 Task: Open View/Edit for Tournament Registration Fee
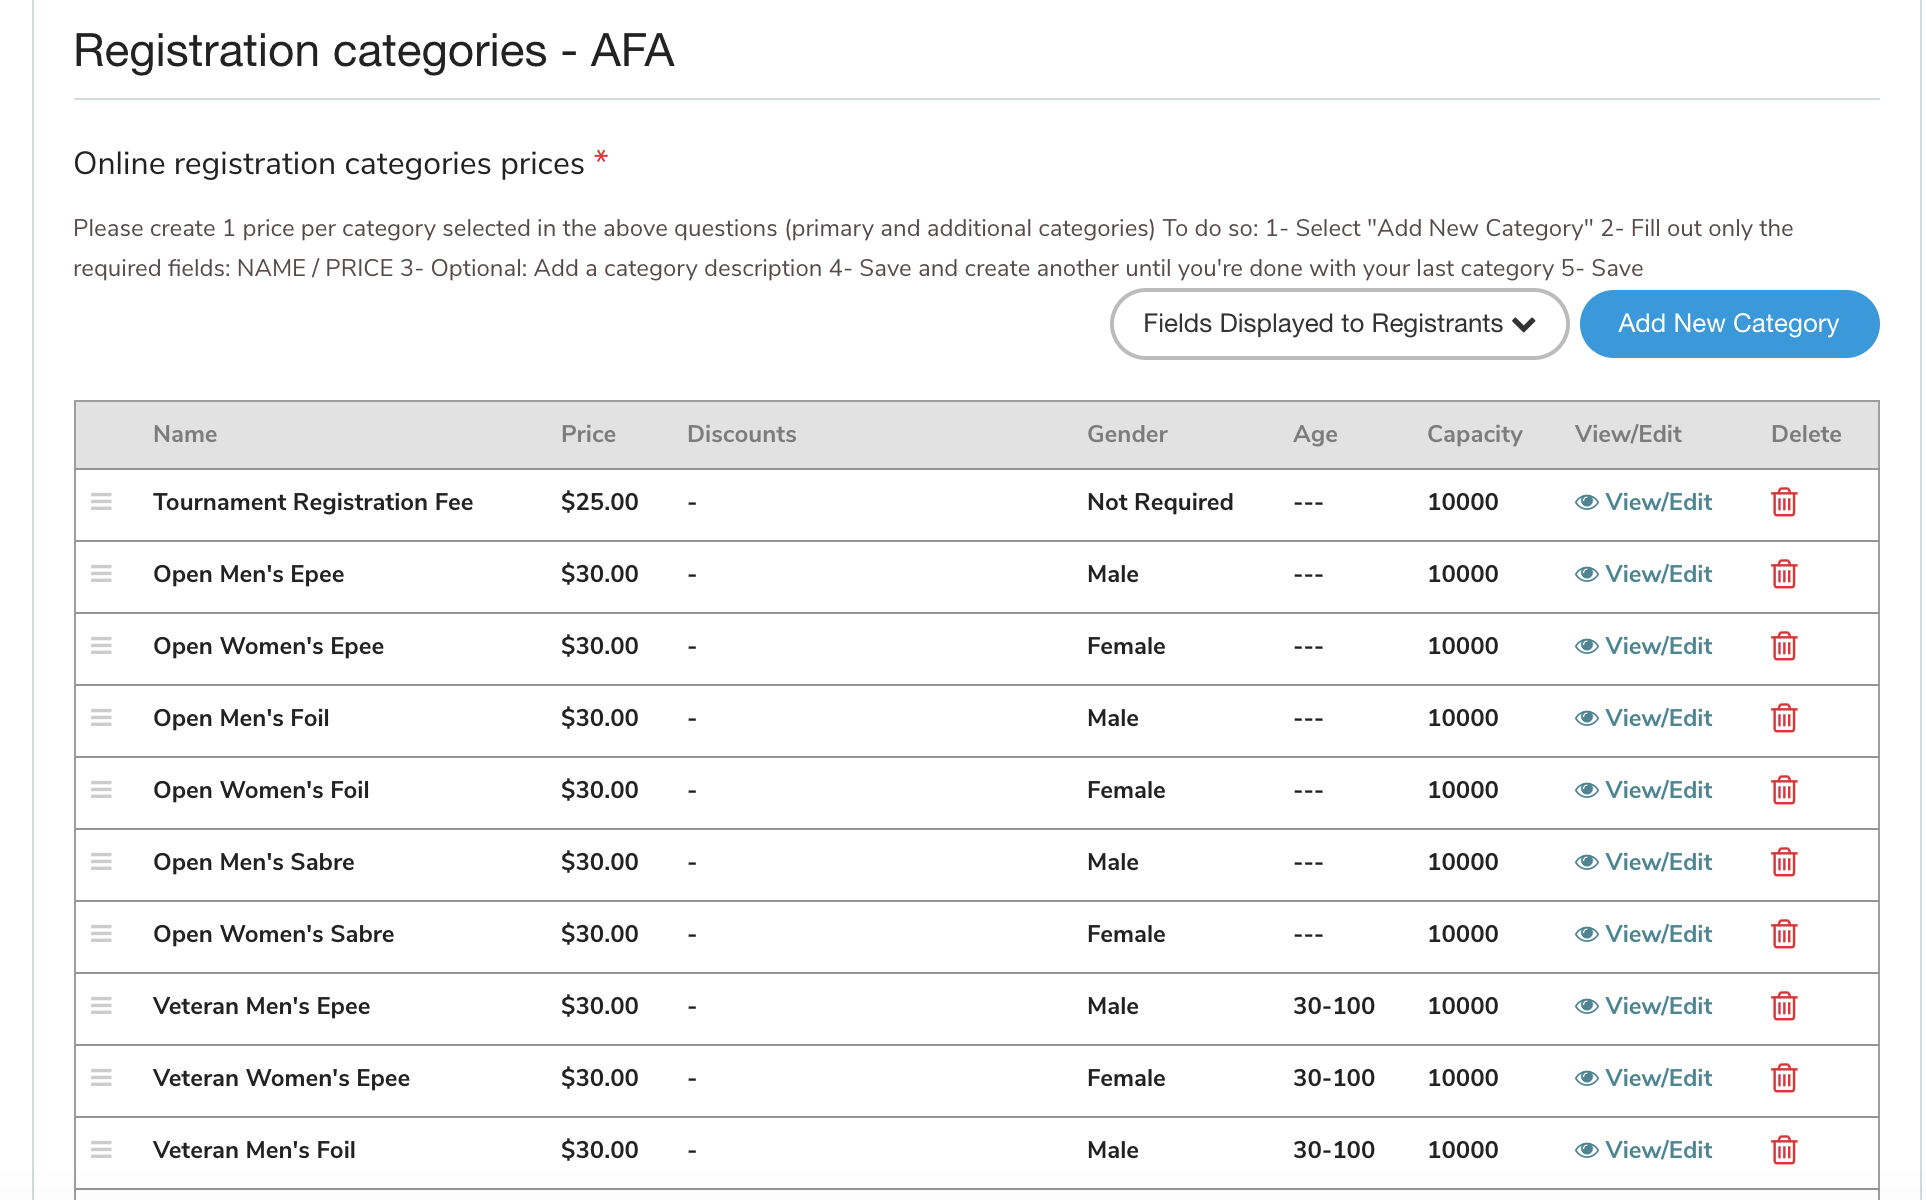(x=1643, y=502)
